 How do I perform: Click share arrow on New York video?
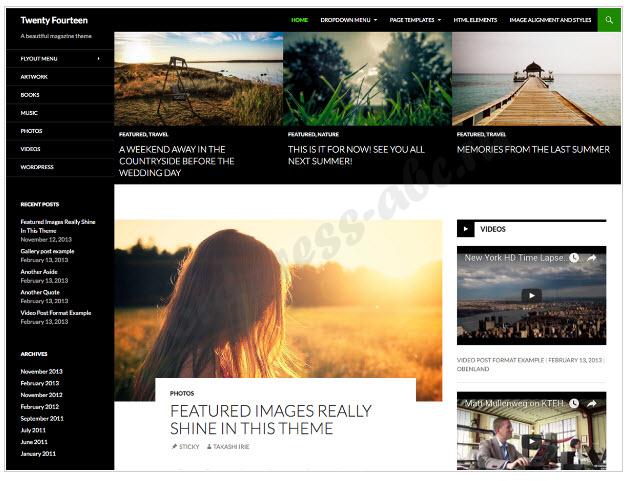(591, 258)
